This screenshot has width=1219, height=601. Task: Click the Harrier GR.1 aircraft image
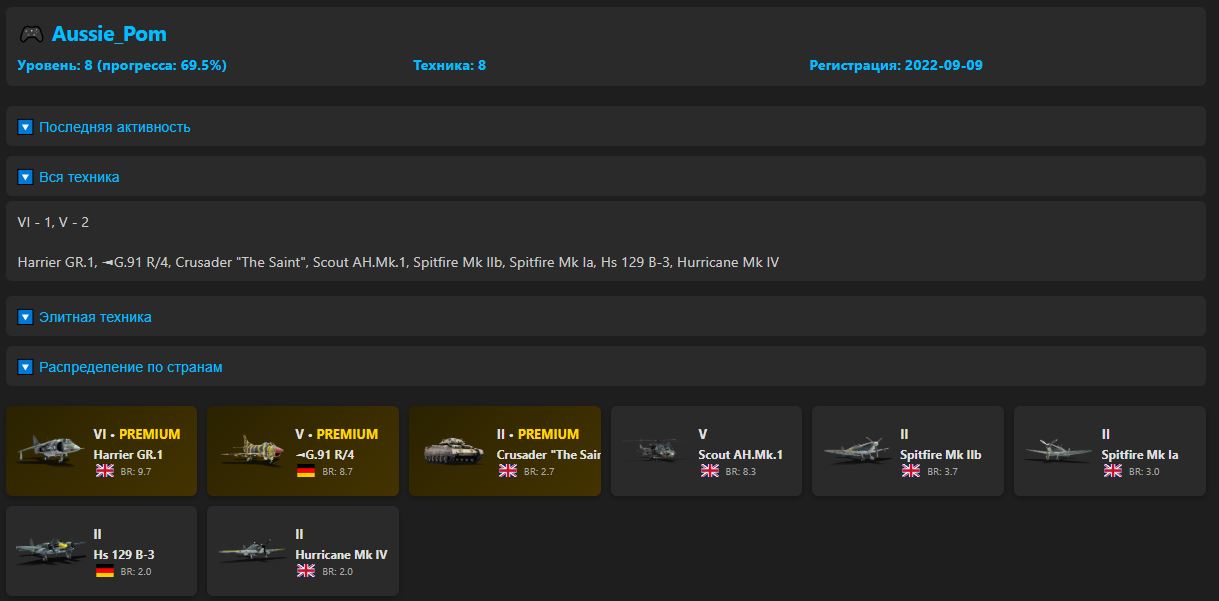(x=50, y=451)
